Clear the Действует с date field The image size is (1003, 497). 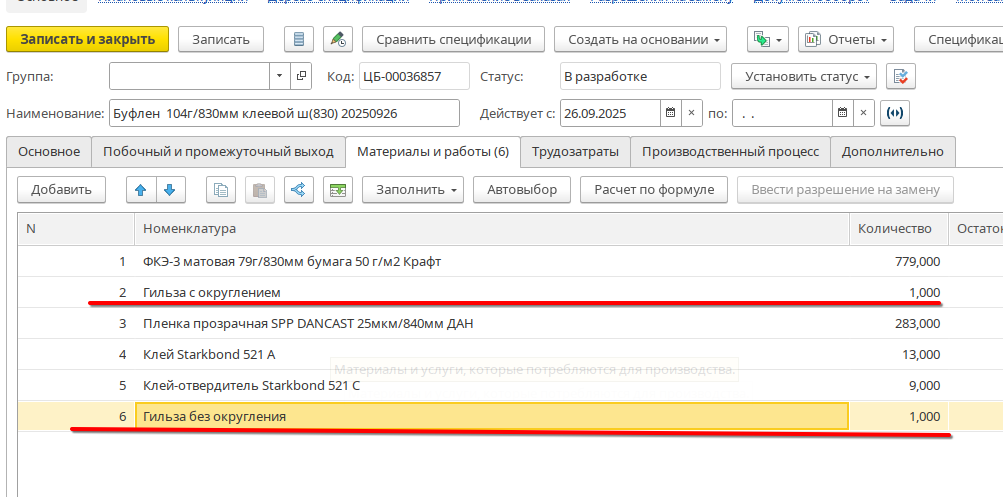692,113
